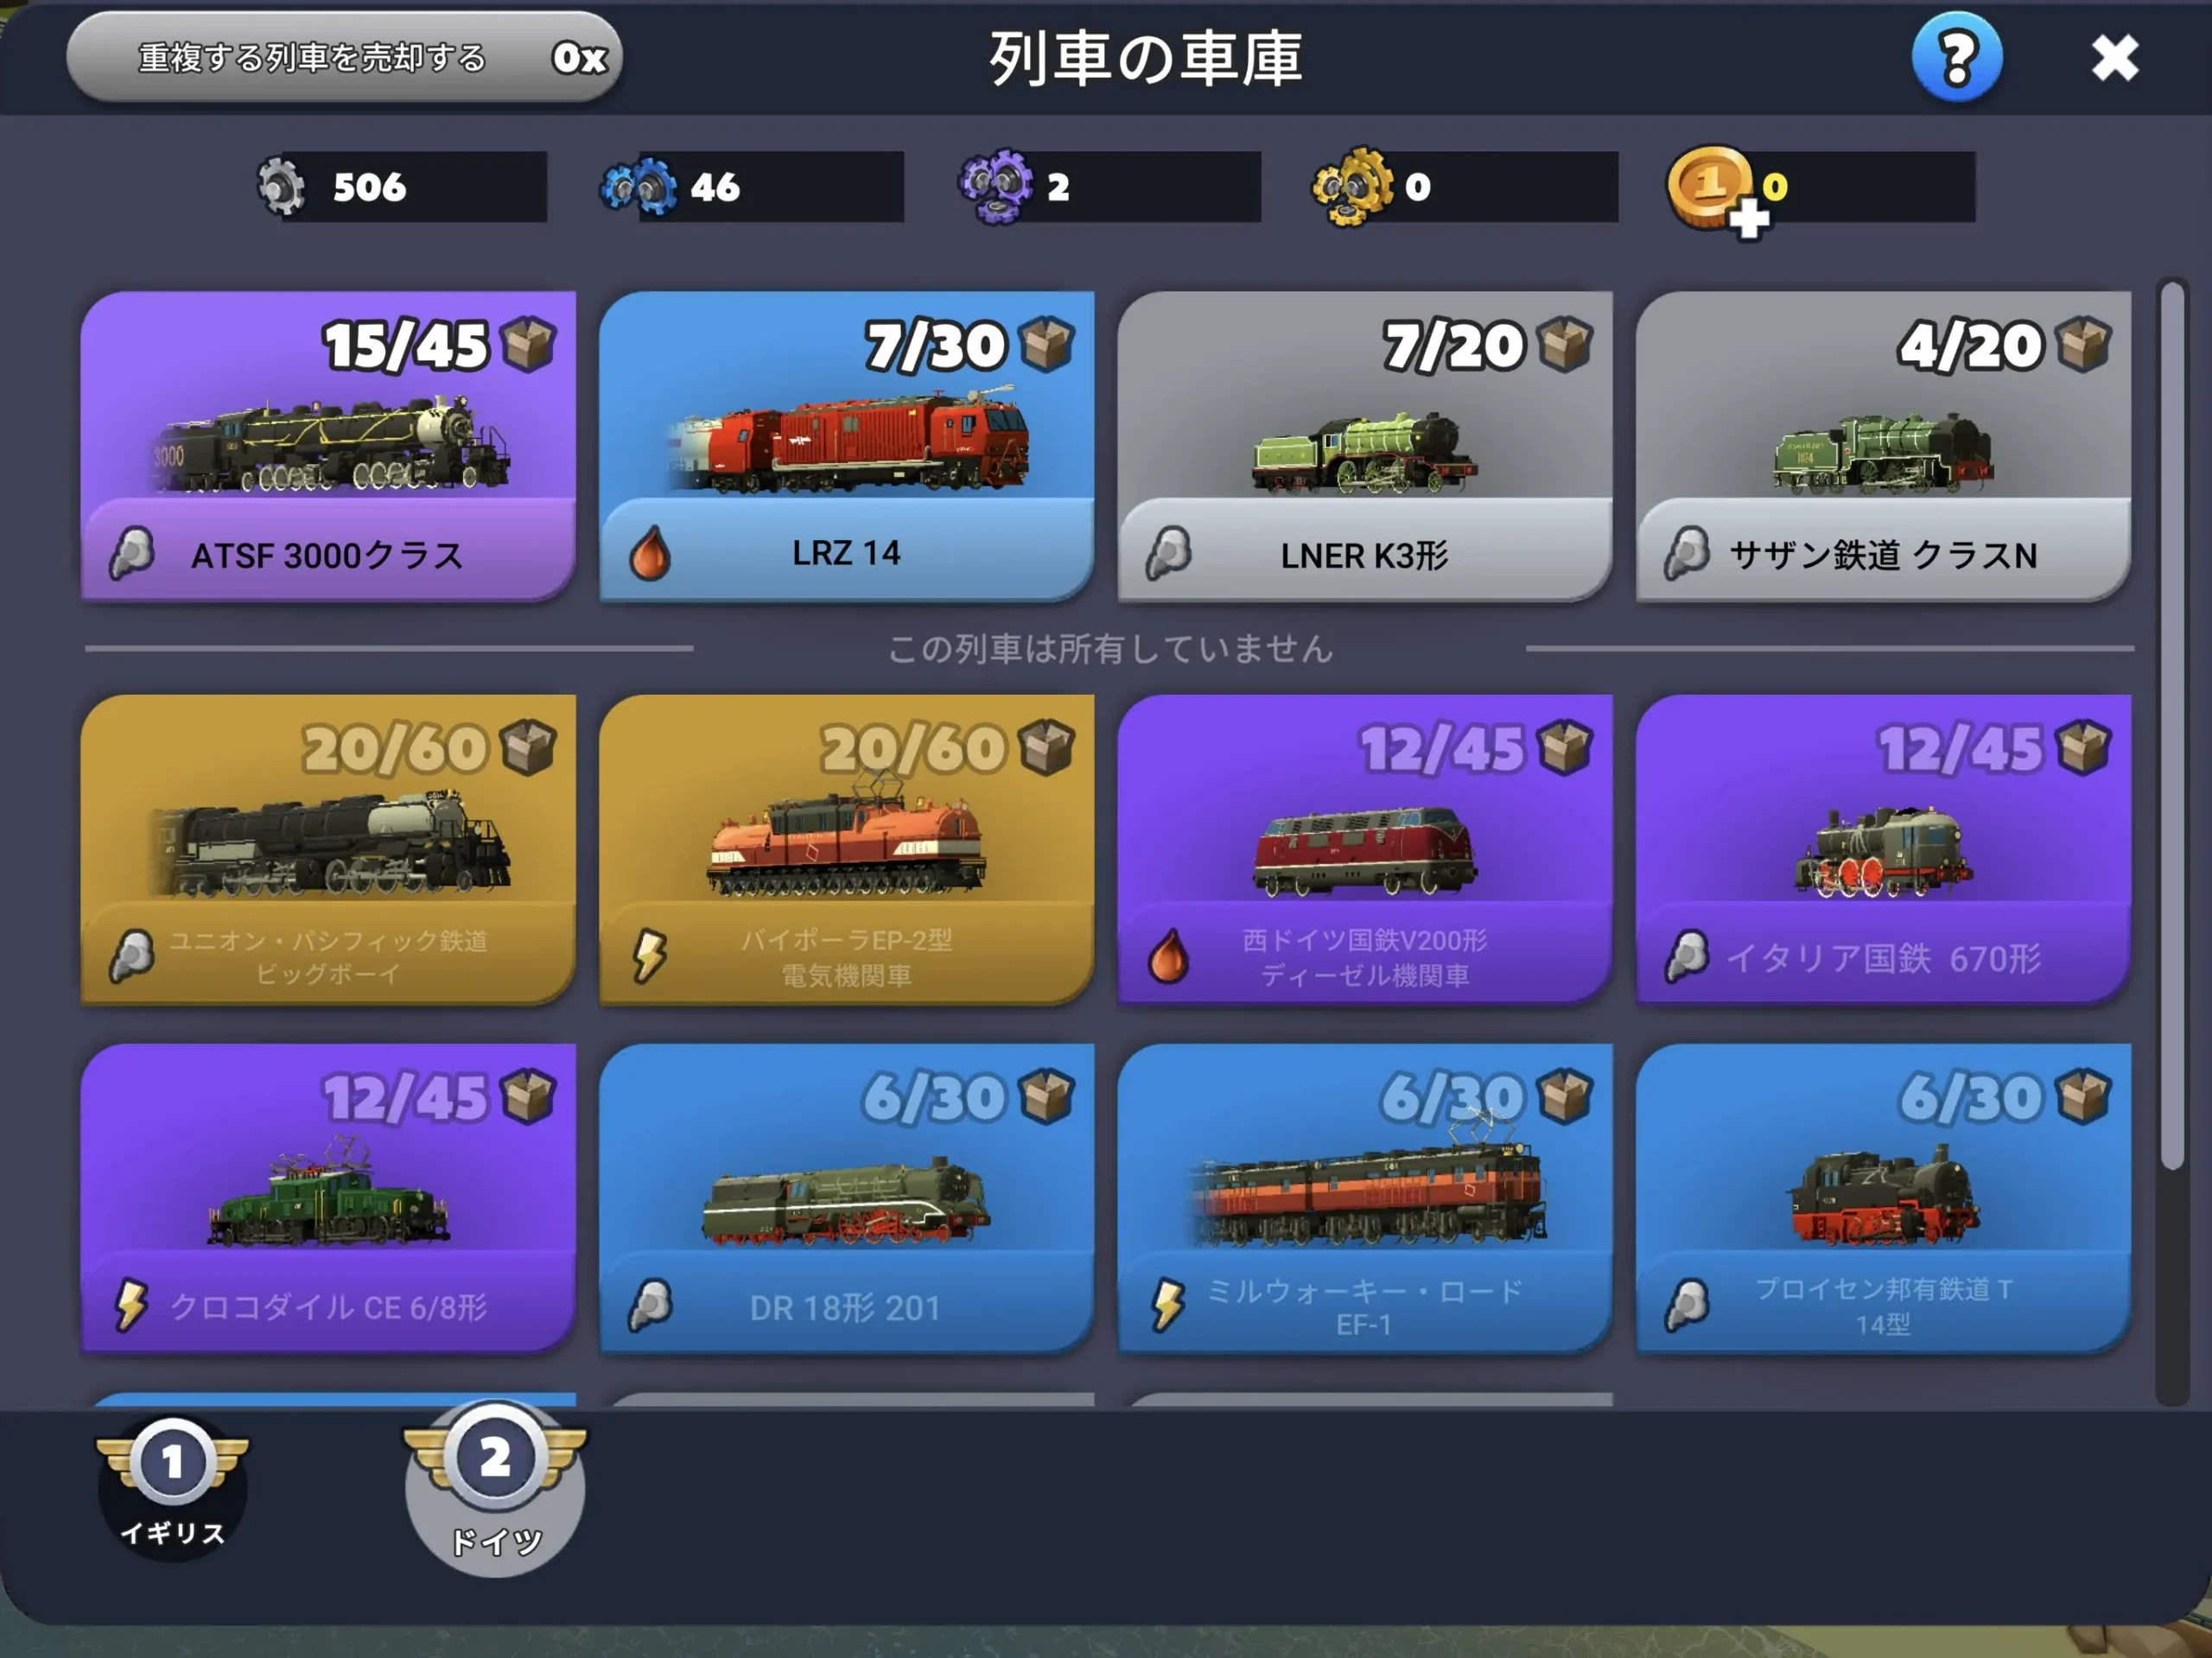This screenshot has height=1658, width=2212.
Task: Click the lightning icon on クロコダイル CE 6/8形
Action: [131, 1305]
